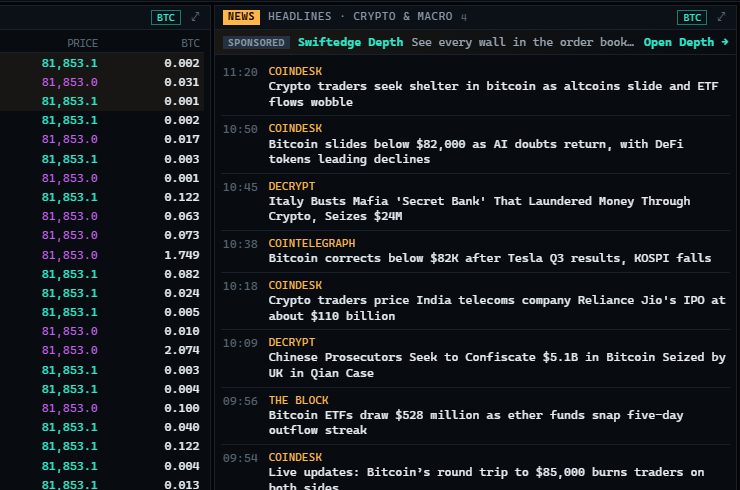Click the 10:38 news timestamp

(x=240, y=244)
